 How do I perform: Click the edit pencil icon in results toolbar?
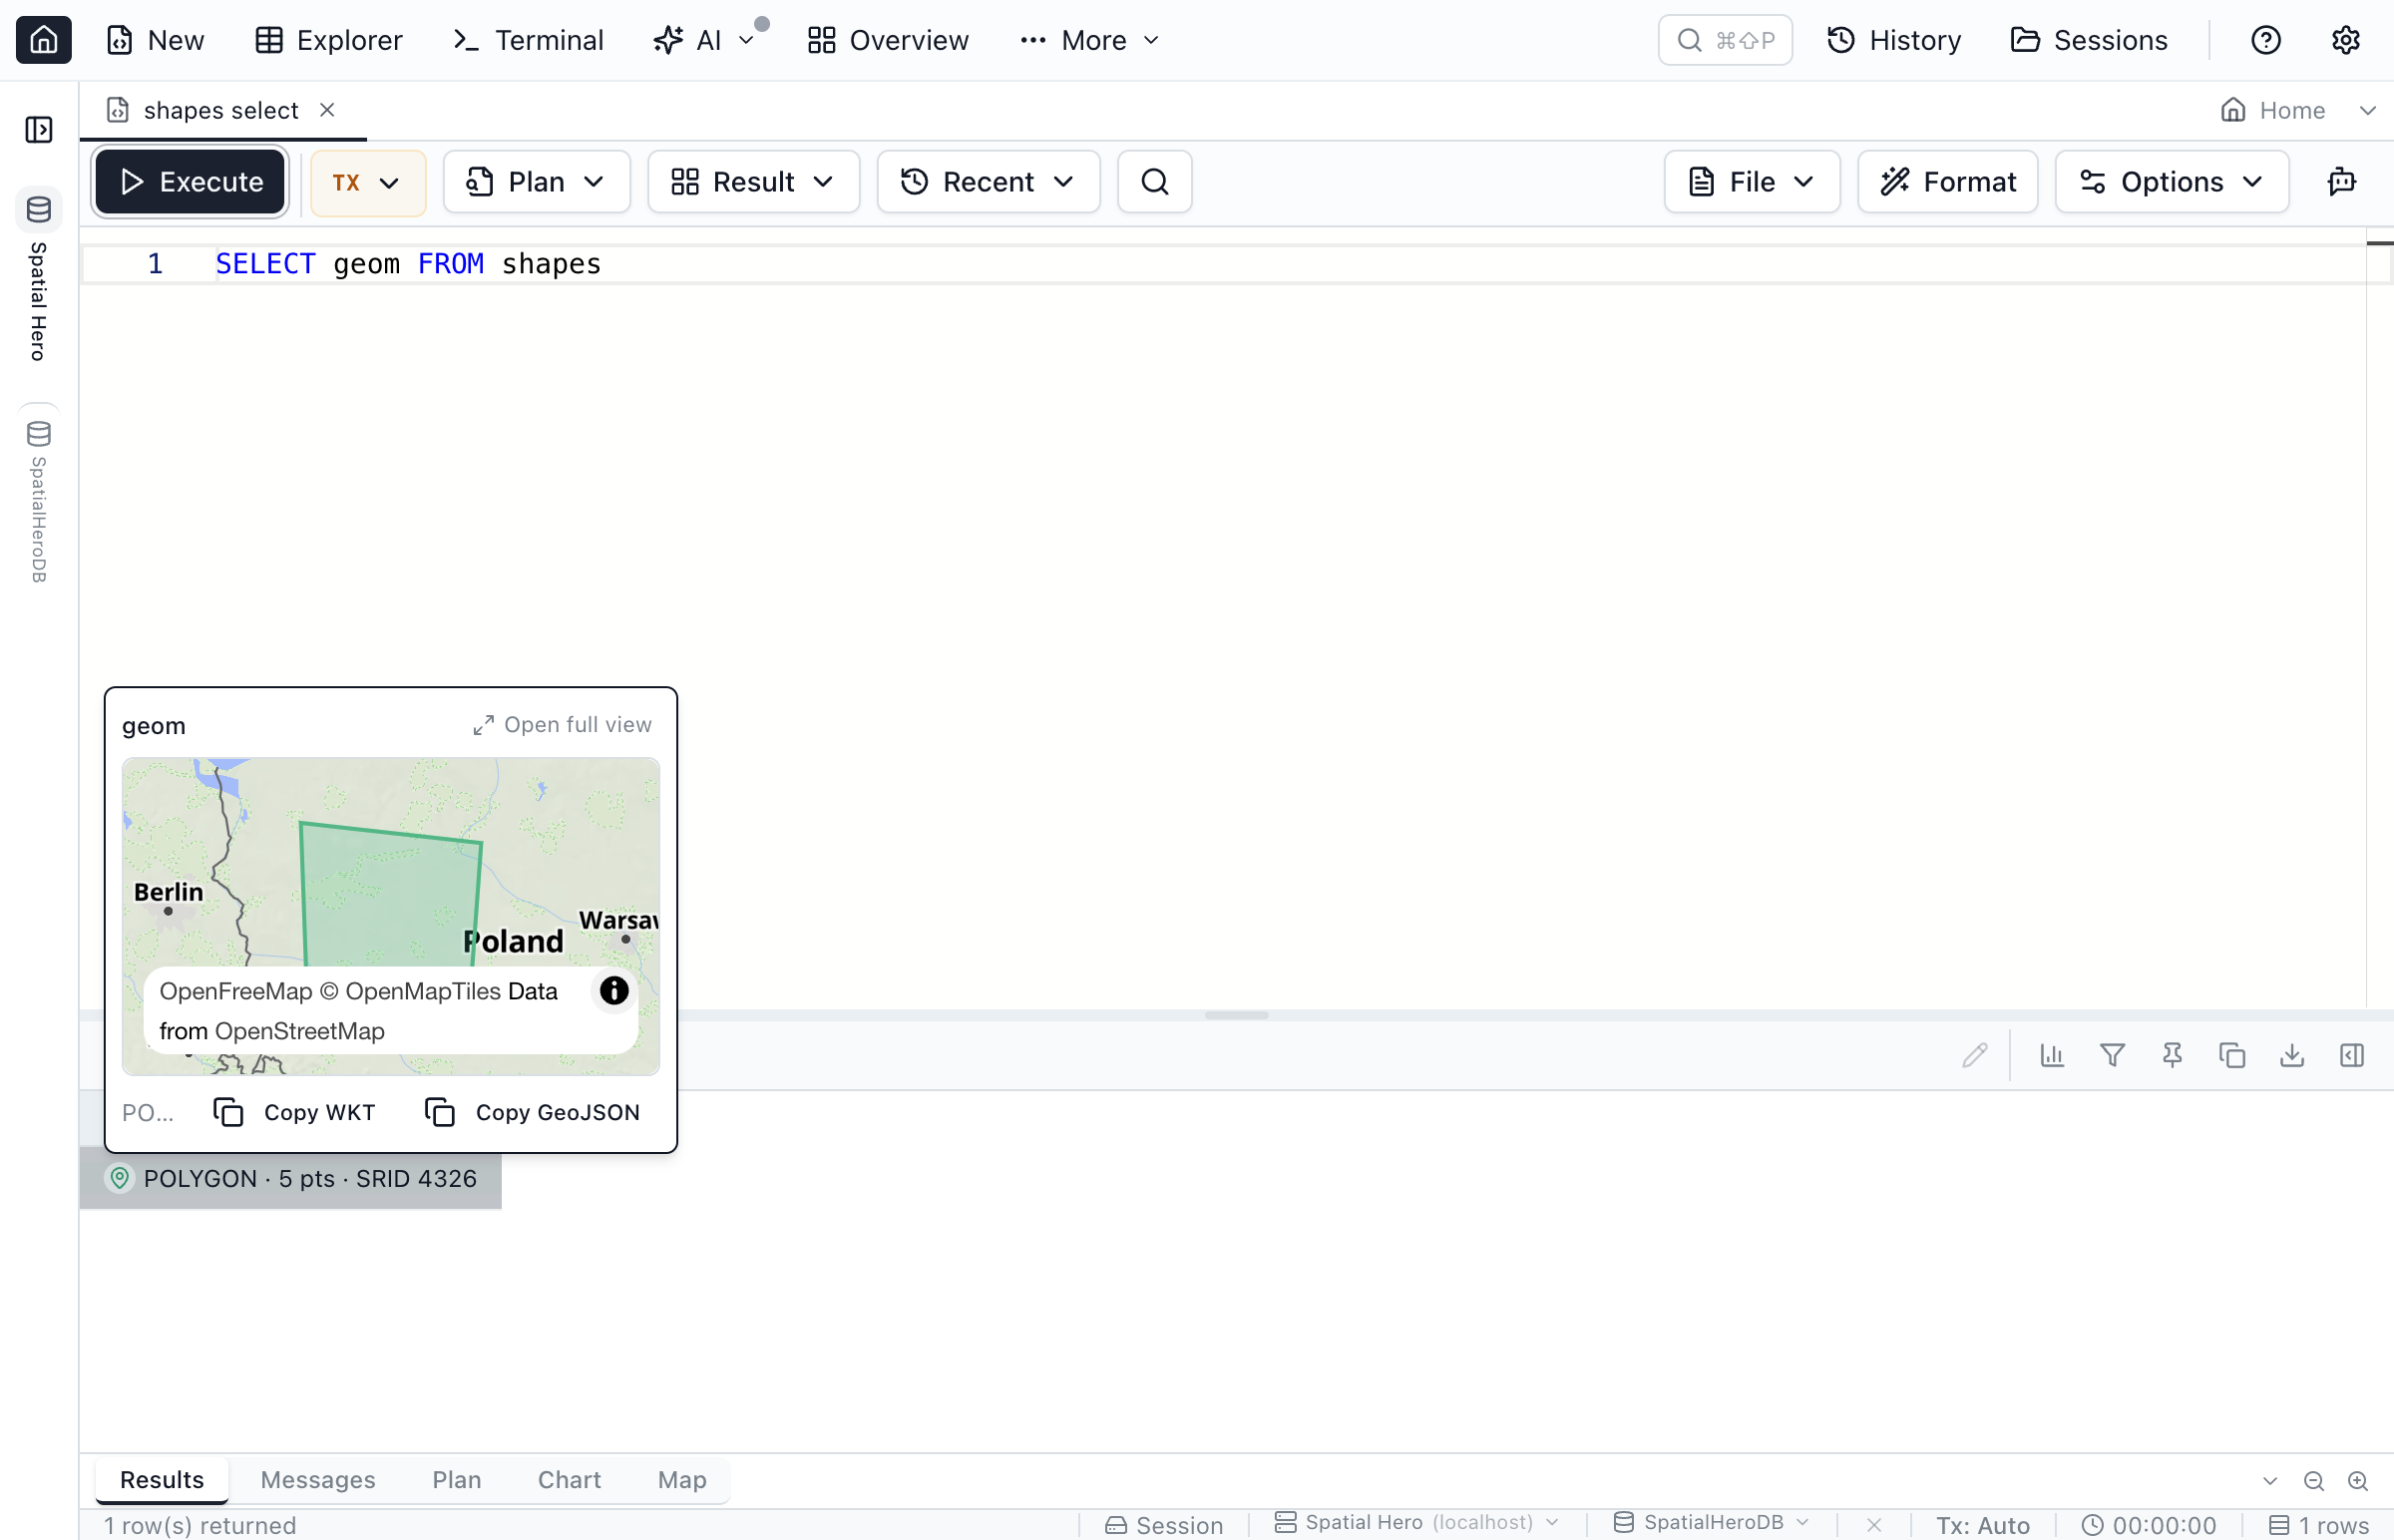click(x=1974, y=1055)
